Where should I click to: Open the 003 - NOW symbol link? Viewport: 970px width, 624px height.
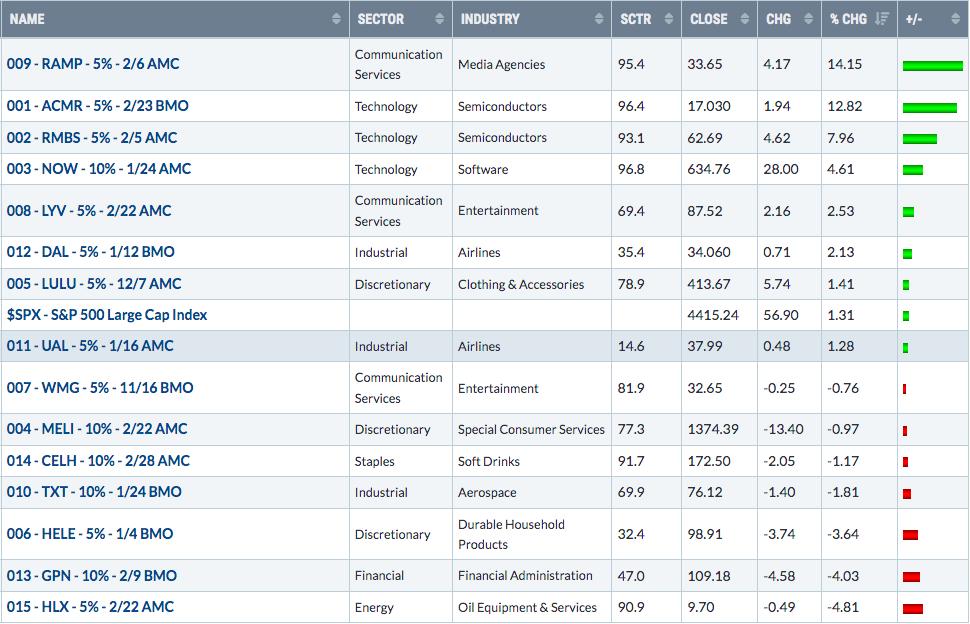[99, 169]
